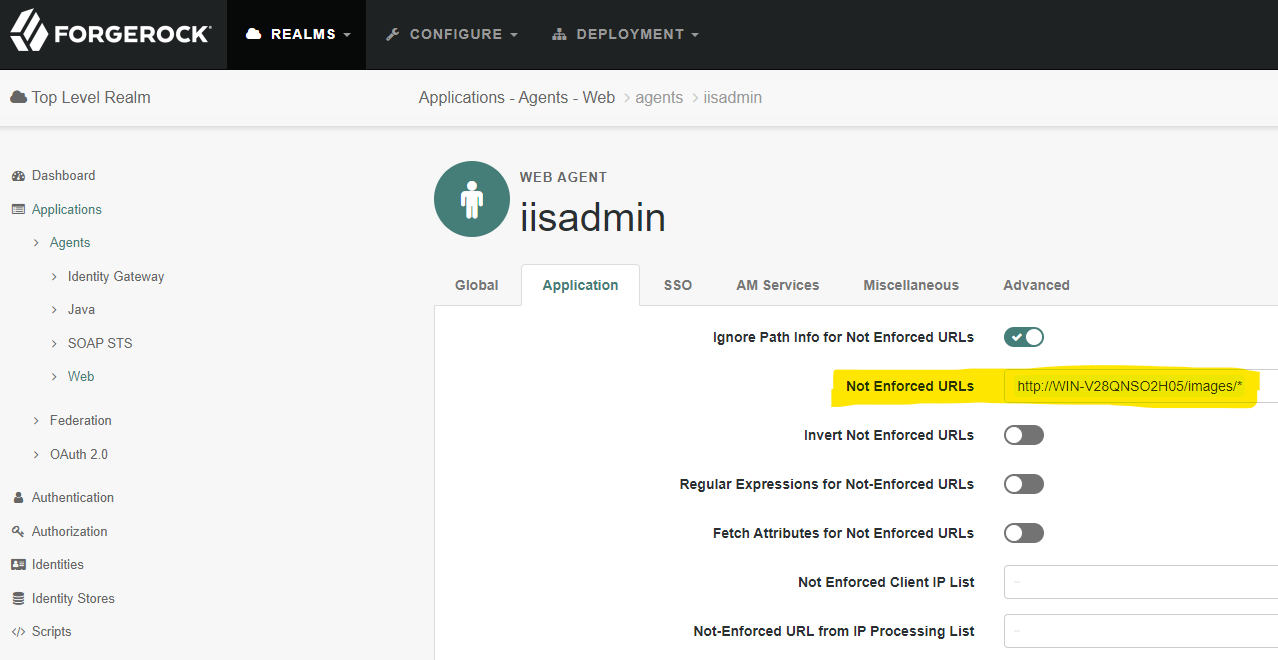Click the Not Enforced Client IP List field
The width and height of the screenshot is (1278, 660).
(1141, 582)
